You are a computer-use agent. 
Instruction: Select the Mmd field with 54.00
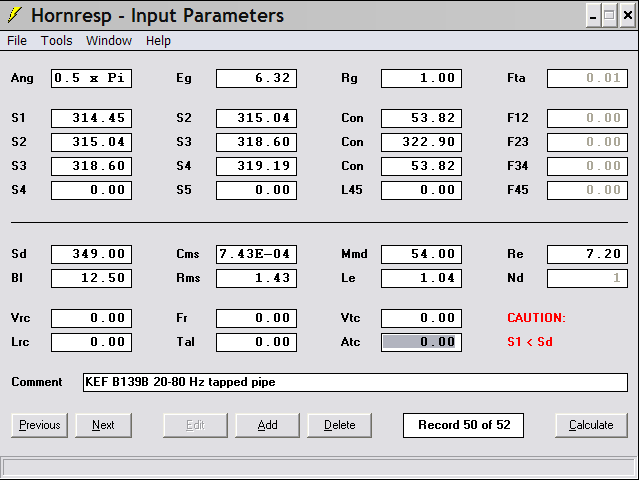point(421,254)
